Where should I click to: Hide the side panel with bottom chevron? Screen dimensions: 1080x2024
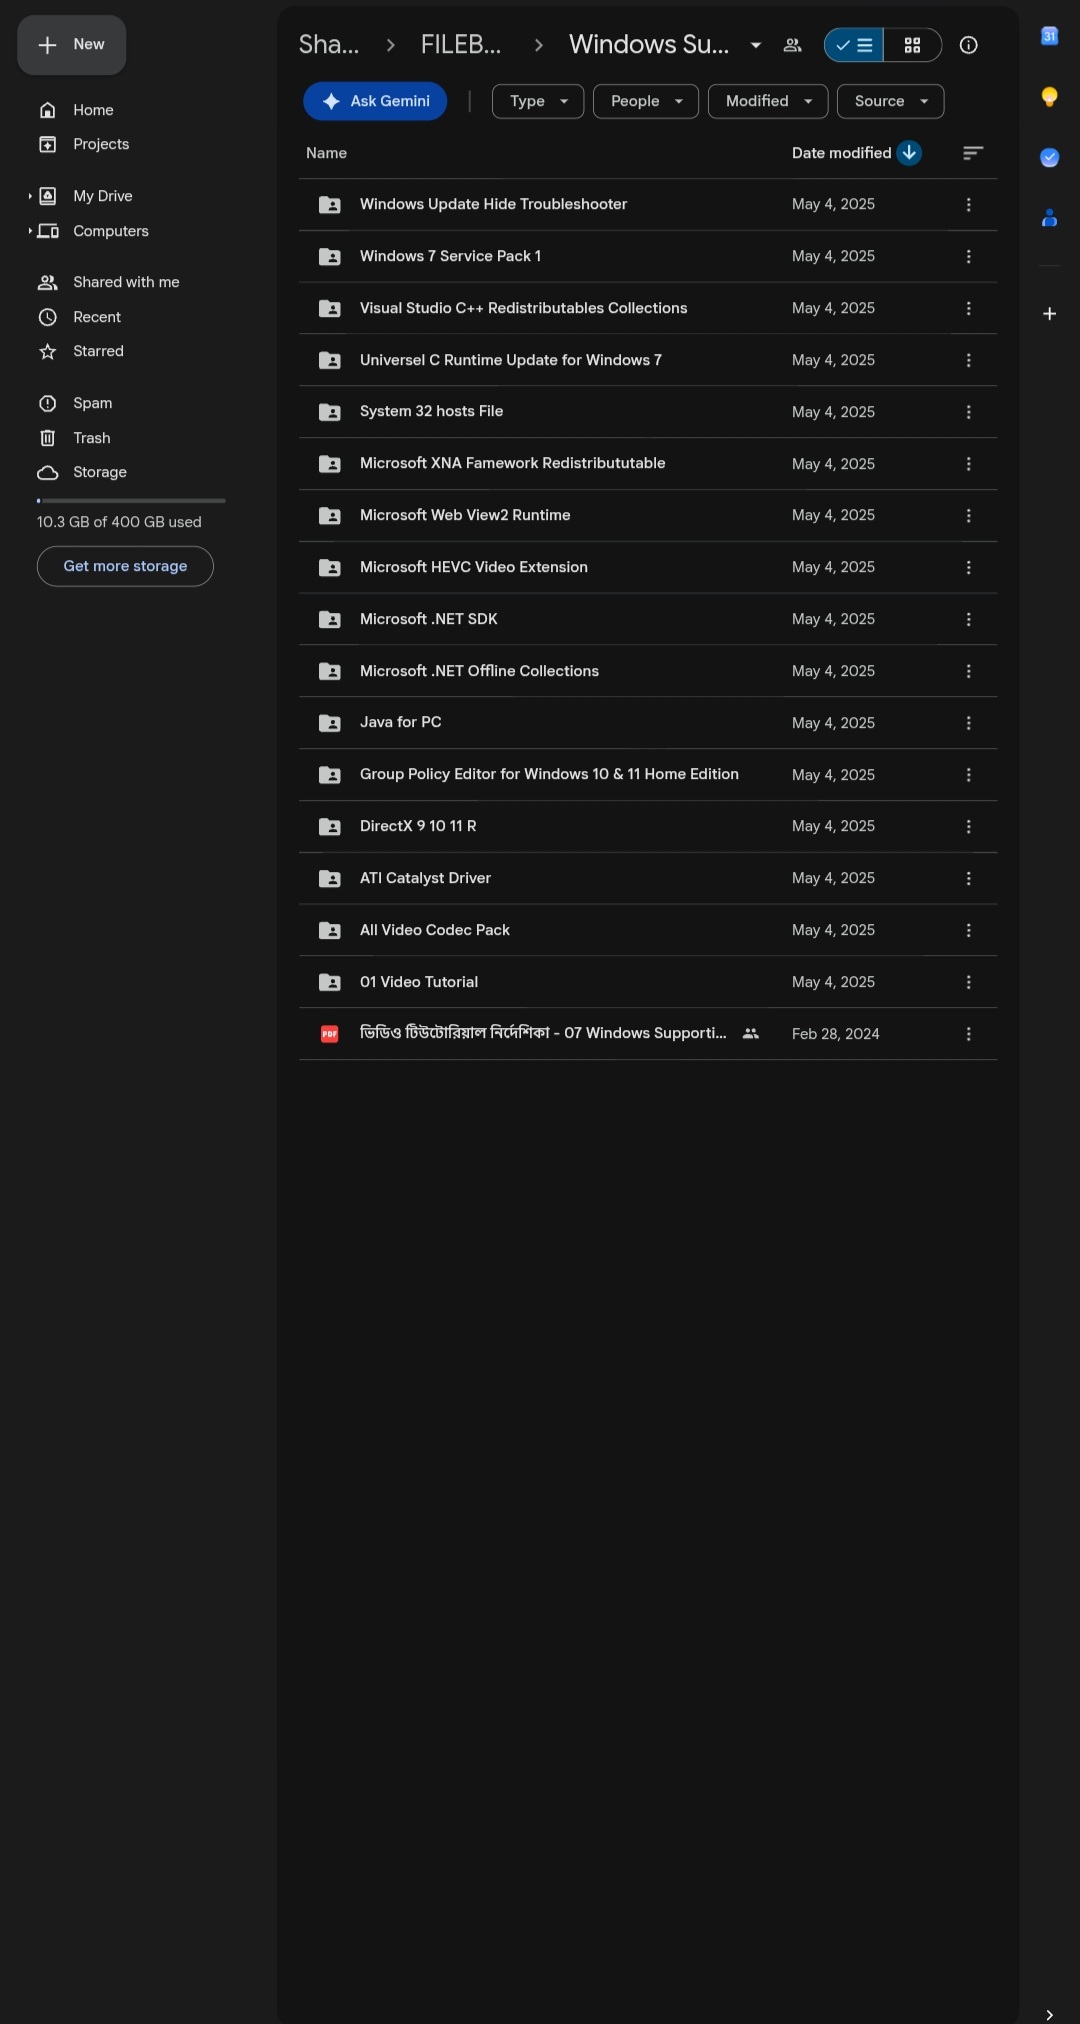point(1049,2014)
